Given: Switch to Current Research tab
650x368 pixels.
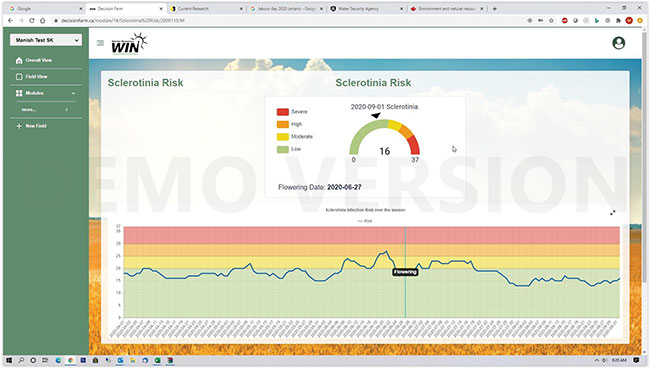Looking at the screenshot, I should (206, 8).
